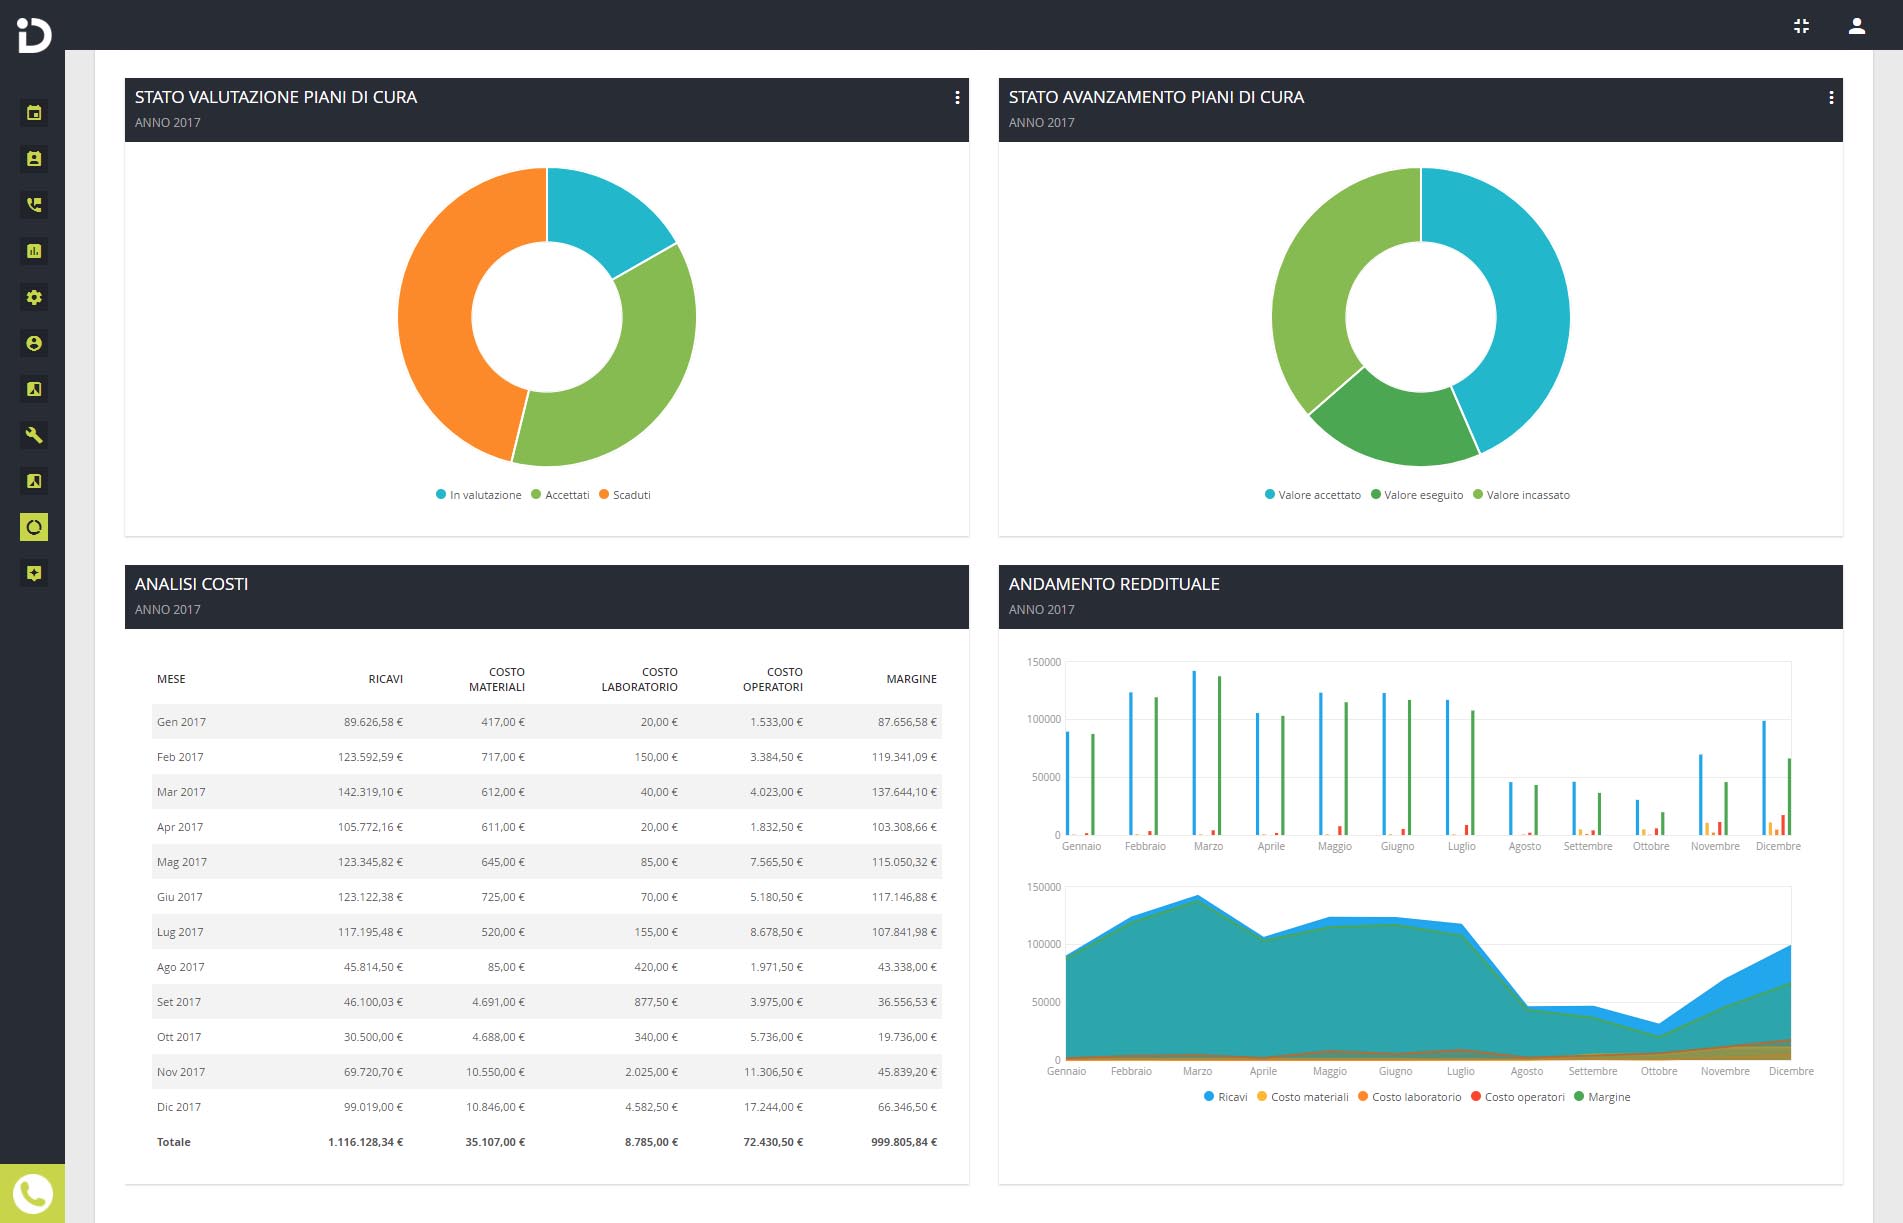
Task: Toggle the Costo materiali legend series
Action: tap(1303, 1097)
